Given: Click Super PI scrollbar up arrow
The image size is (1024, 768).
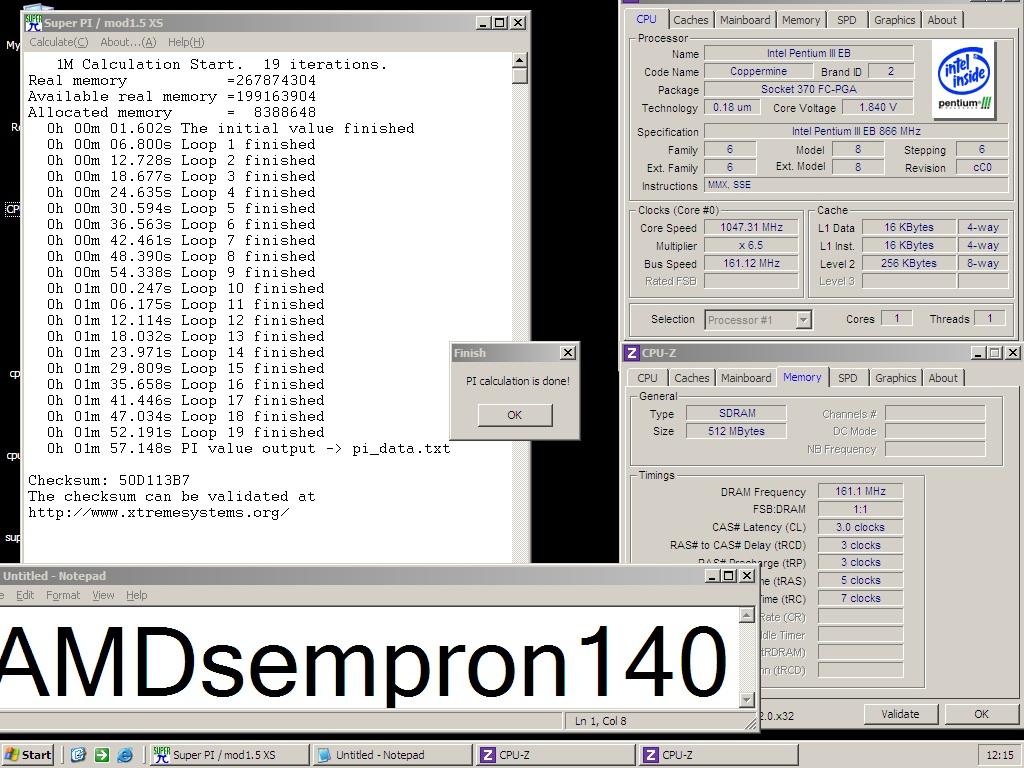Looking at the screenshot, I should click(x=520, y=61).
